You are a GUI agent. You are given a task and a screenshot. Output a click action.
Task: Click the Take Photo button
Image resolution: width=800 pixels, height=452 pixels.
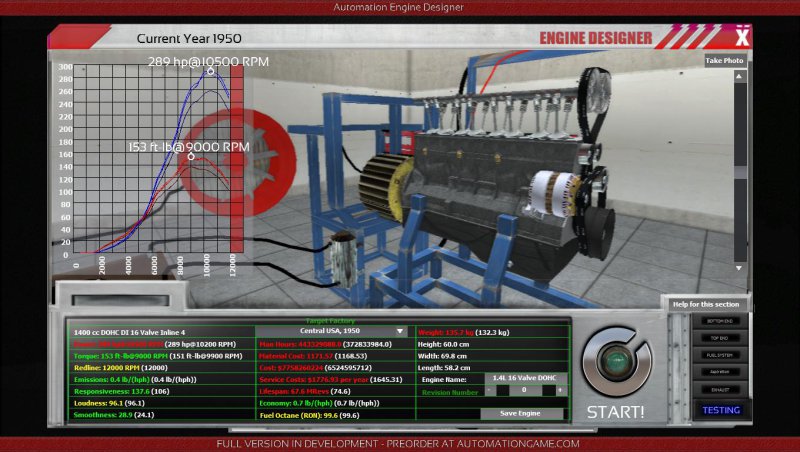pos(724,61)
